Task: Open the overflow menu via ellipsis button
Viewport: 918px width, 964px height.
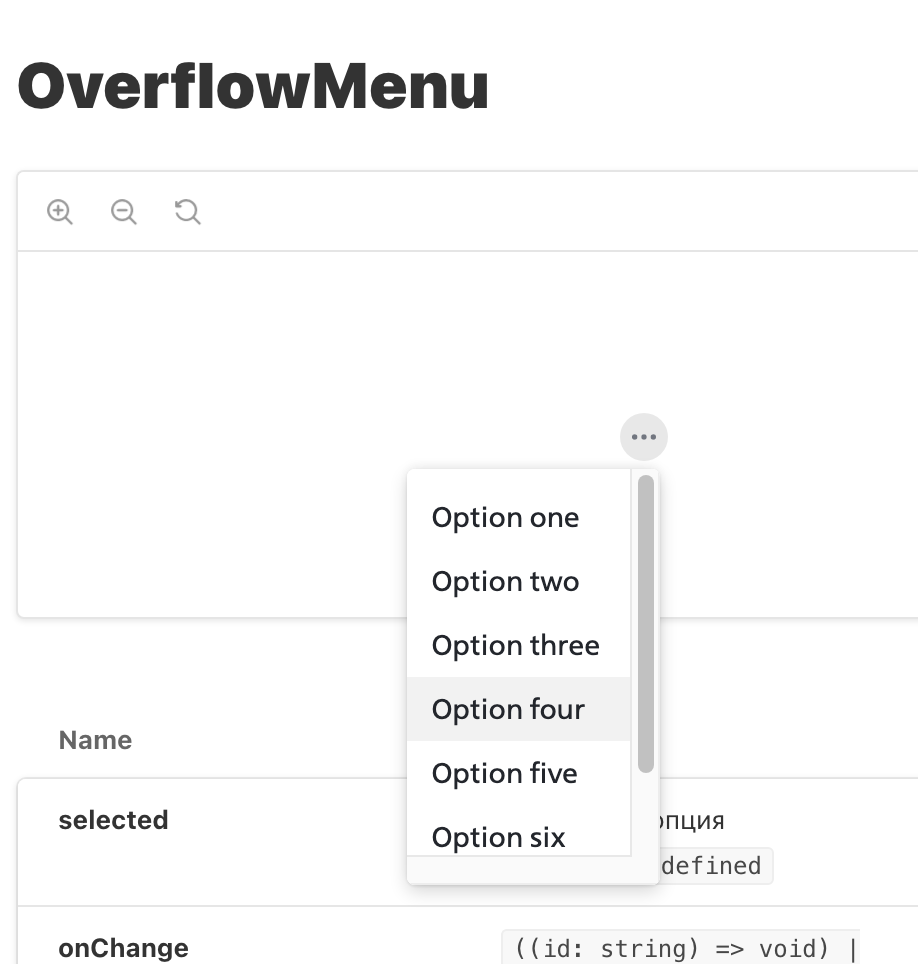Action: pyautogui.click(x=643, y=436)
